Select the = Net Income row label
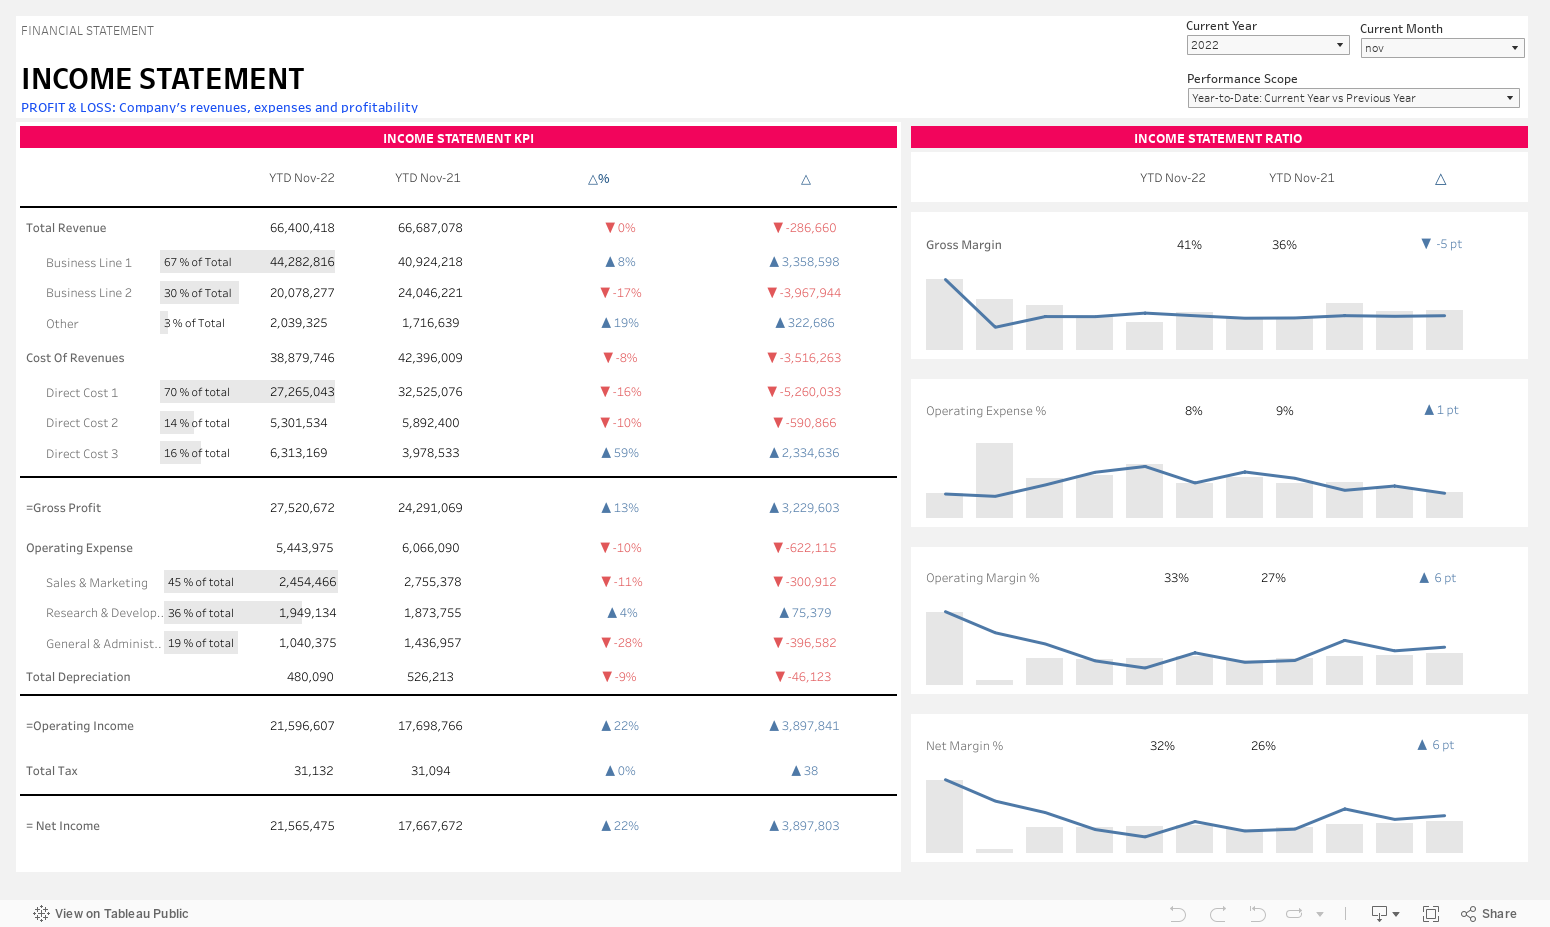 coord(63,826)
